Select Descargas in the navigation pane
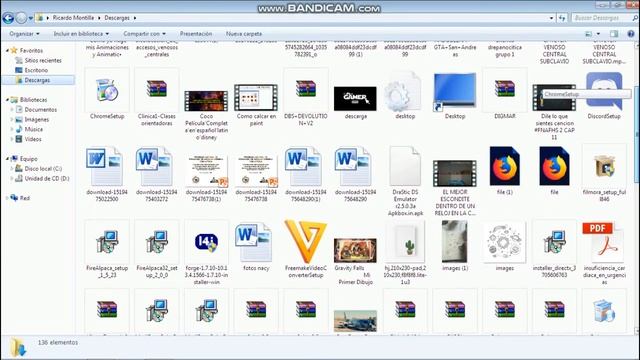 pyautogui.click(x=37, y=80)
